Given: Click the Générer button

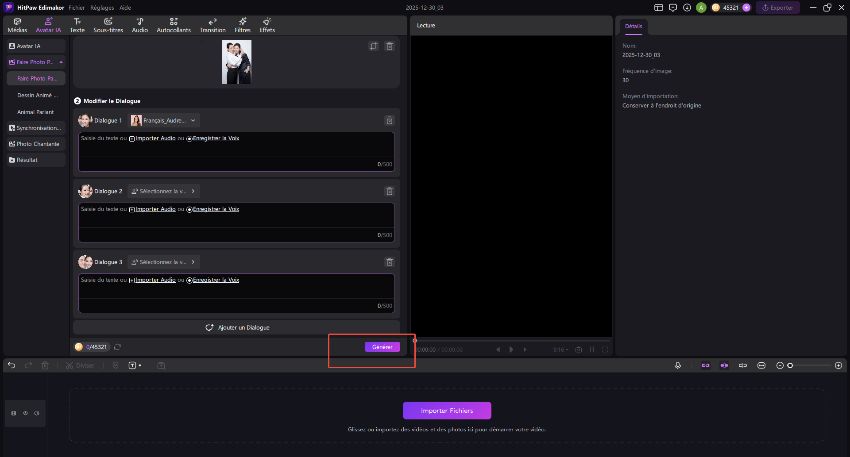Looking at the screenshot, I should click(x=381, y=347).
